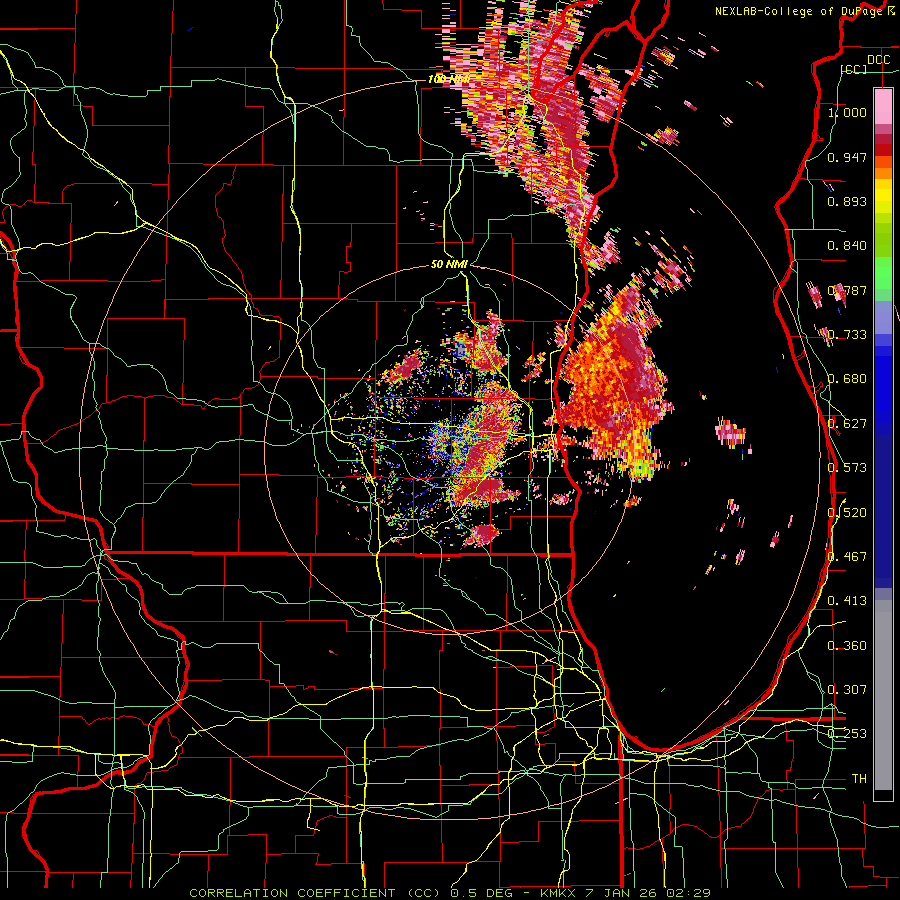This screenshot has height=900, width=900.
Task: Click the 0.787 scale value
Action: click(847, 290)
